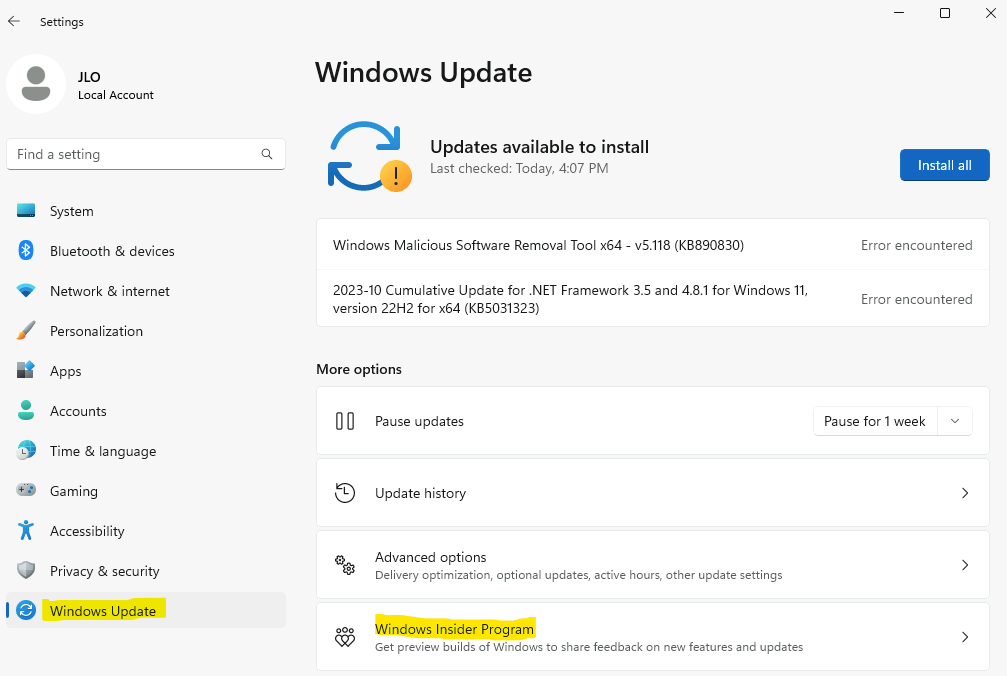Click the Accessibility figure icon
Screen dimensions: 1007x676
click(26, 530)
